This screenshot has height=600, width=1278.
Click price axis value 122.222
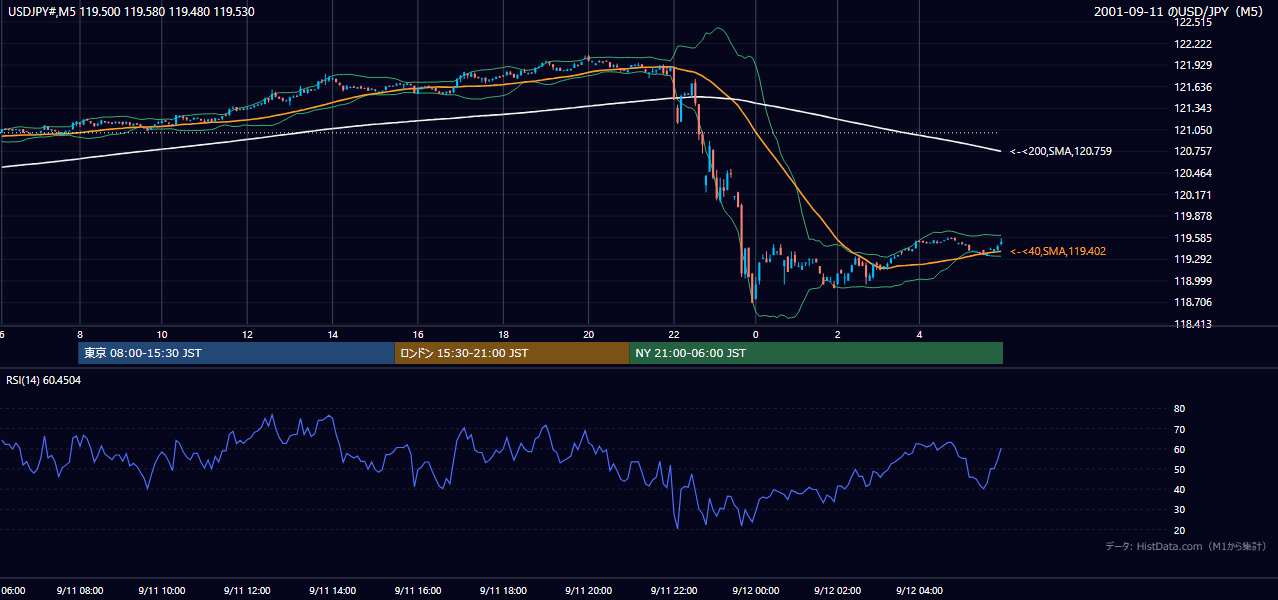click(1194, 44)
